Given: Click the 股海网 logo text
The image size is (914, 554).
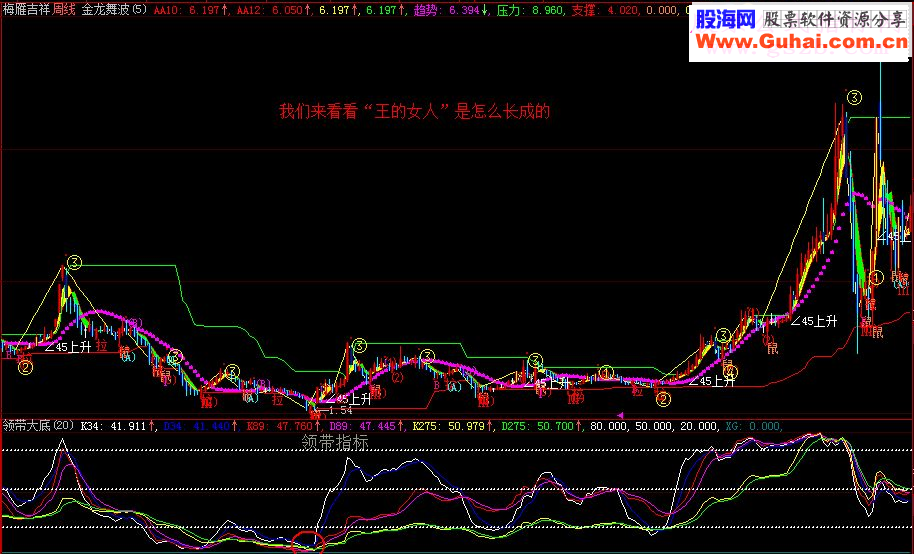Looking at the screenshot, I should pos(726,20).
